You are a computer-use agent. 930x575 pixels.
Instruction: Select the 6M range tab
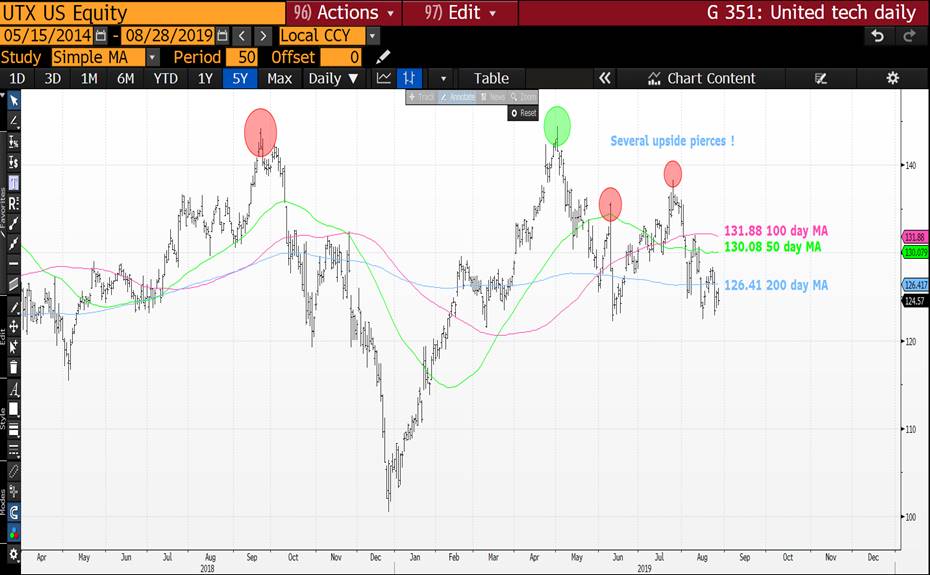(x=125, y=78)
